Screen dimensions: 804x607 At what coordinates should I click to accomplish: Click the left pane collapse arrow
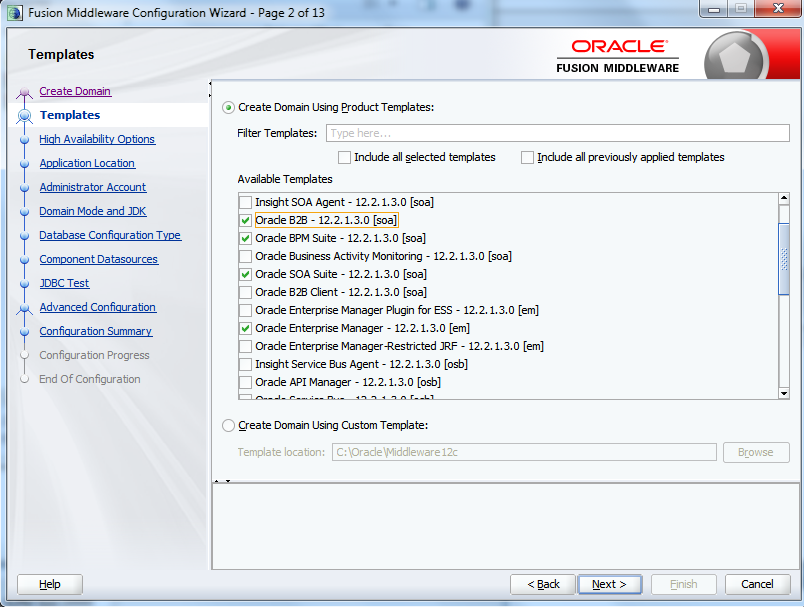tap(210, 84)
